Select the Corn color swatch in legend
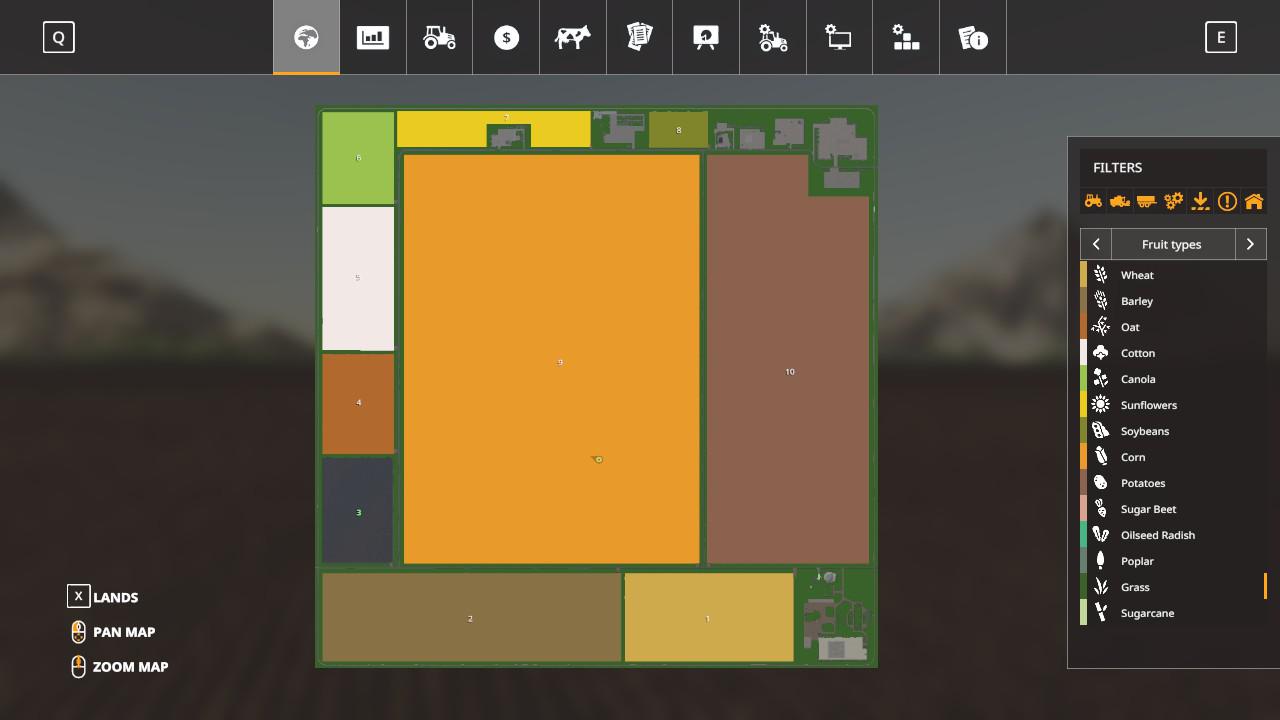1280x720 pixels. (1083, 457)
